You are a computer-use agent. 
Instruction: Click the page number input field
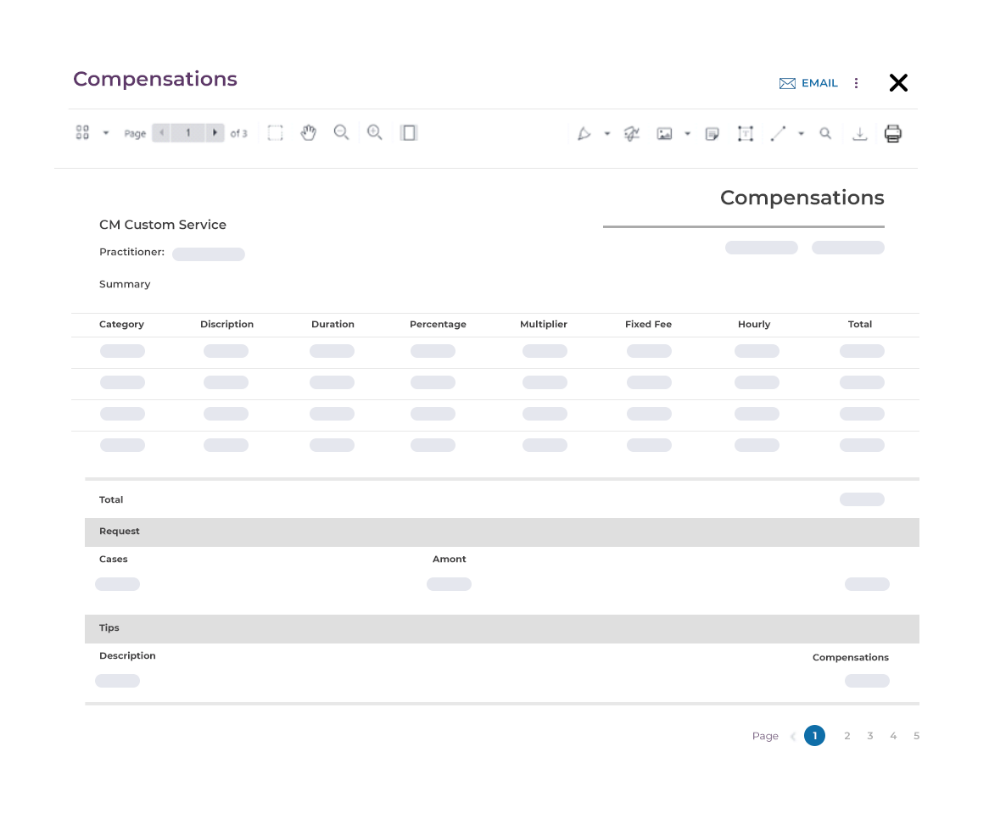coord(187,133)
